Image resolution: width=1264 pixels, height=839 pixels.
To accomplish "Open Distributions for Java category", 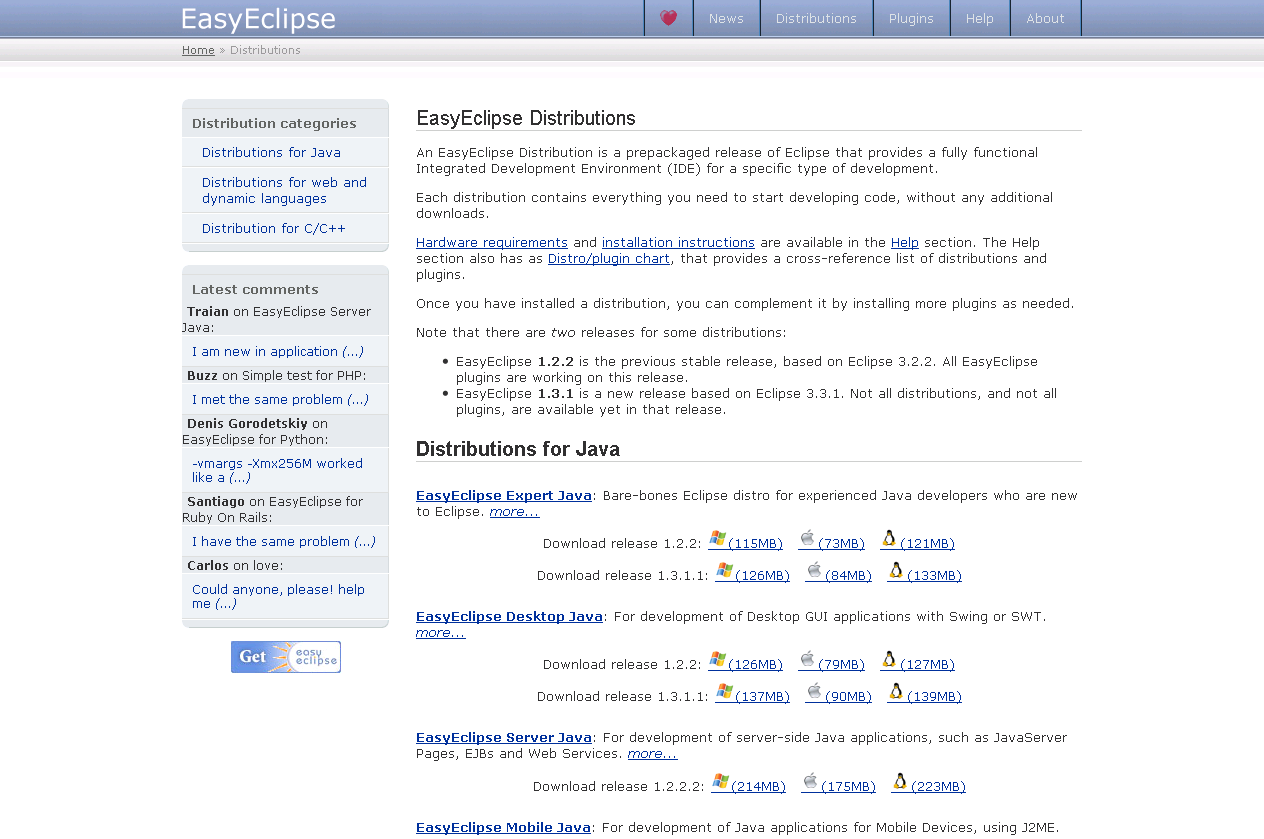I will (x=271, y=153).
